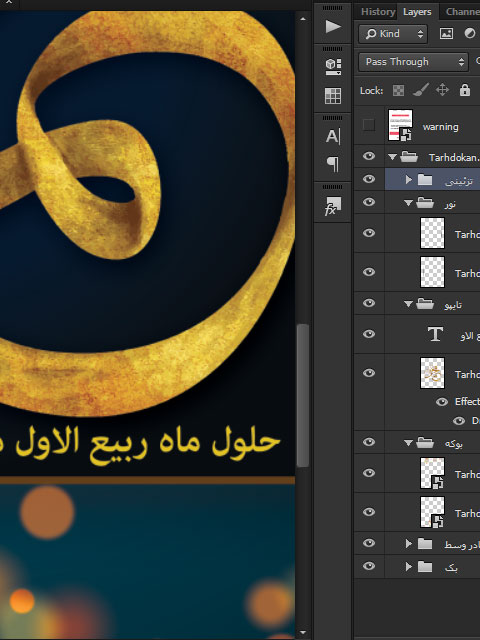Open the Pass Through blend mode dropdown

coord(413,62)
